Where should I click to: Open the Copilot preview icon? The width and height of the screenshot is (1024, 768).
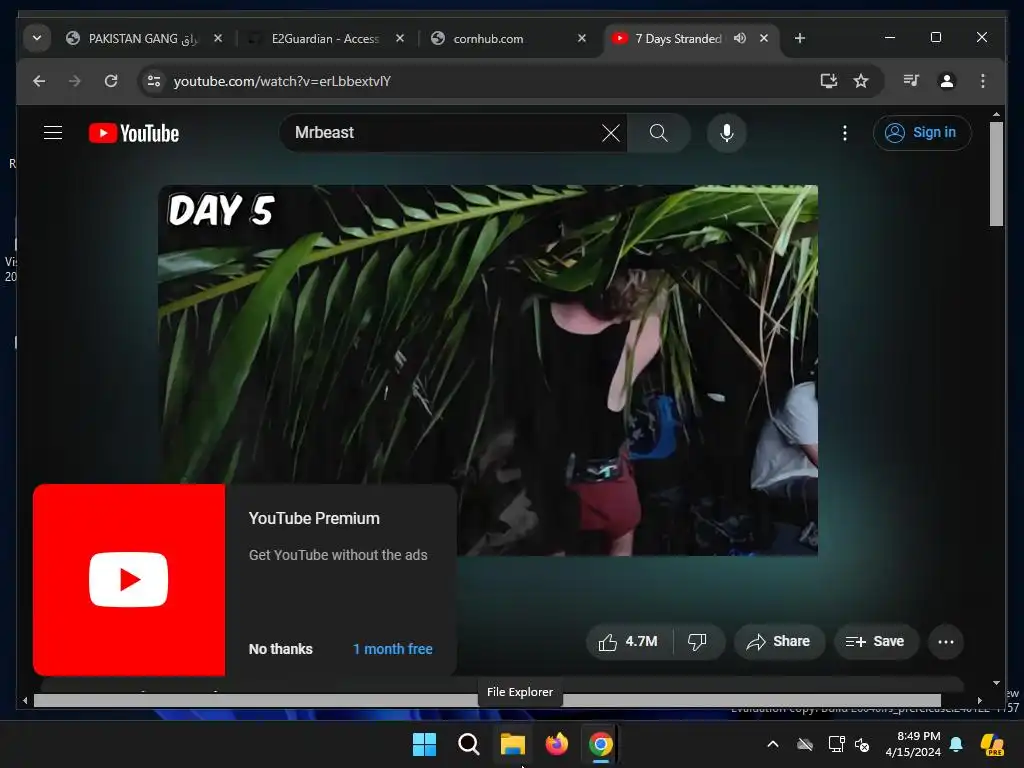click(x=993, y=744)
